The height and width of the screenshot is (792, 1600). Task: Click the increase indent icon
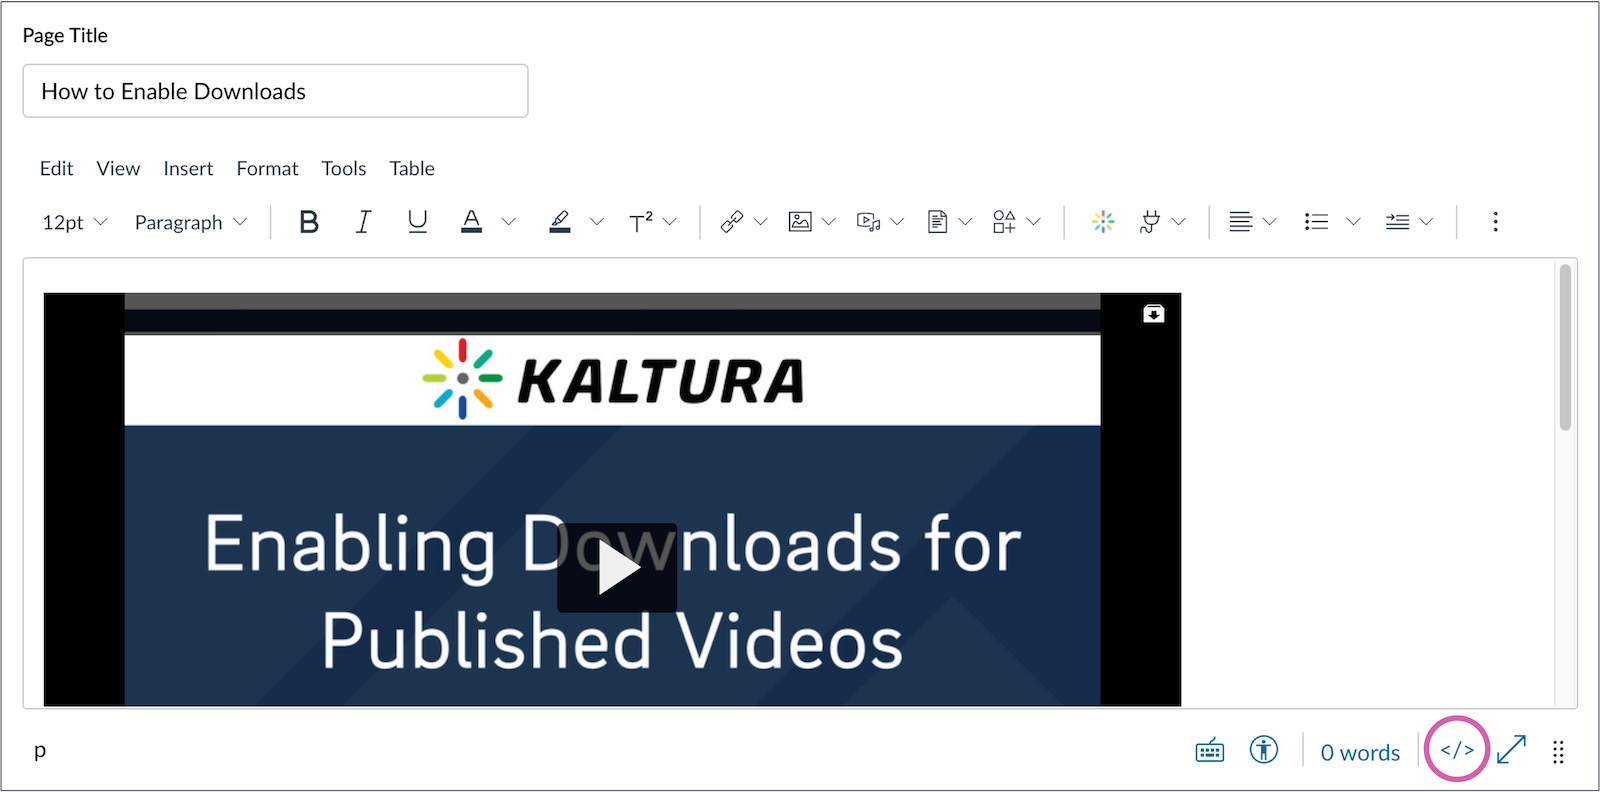1398,222
